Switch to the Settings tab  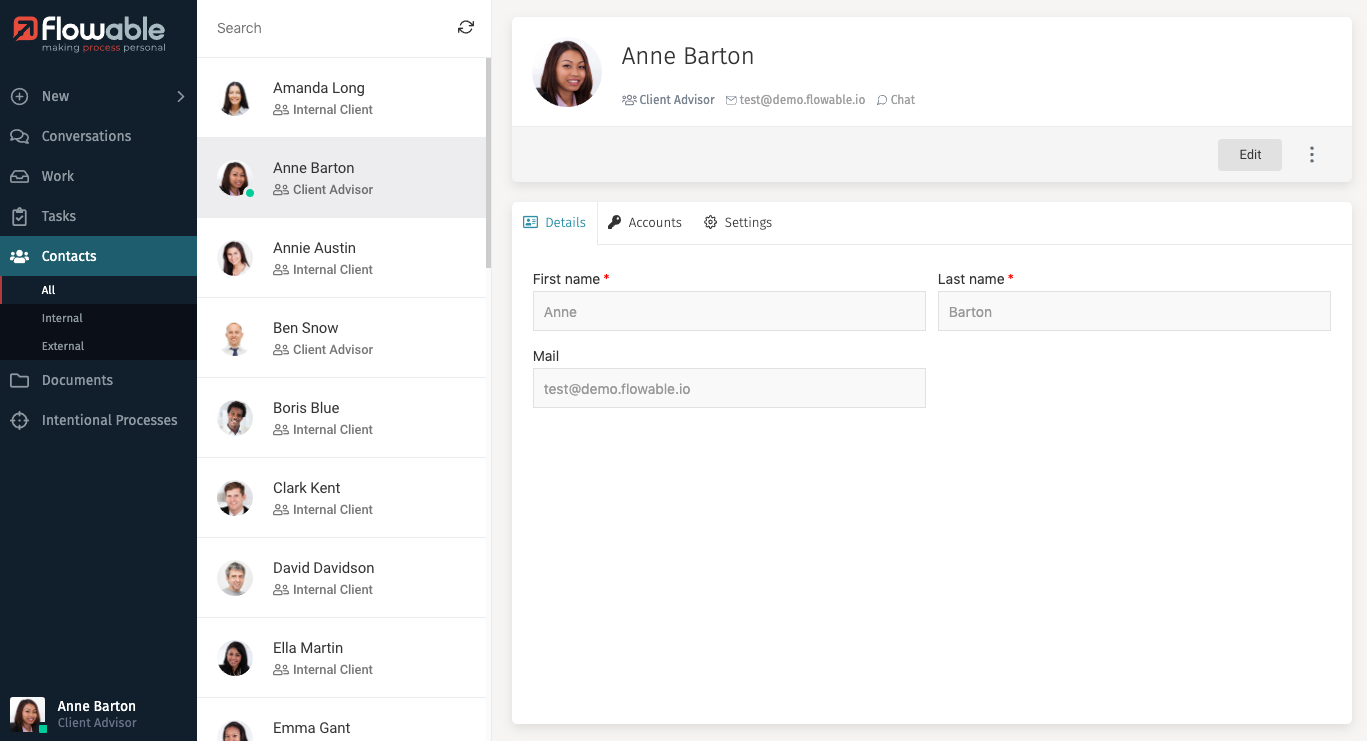pyautogui.click(x=738, y=223)
